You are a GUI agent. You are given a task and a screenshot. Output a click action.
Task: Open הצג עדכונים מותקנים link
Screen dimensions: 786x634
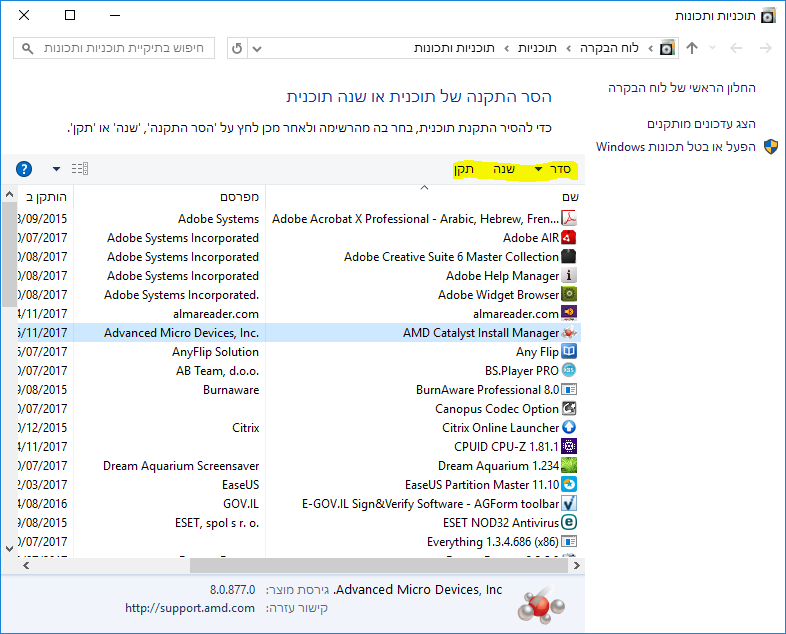[x=701, y=124]
